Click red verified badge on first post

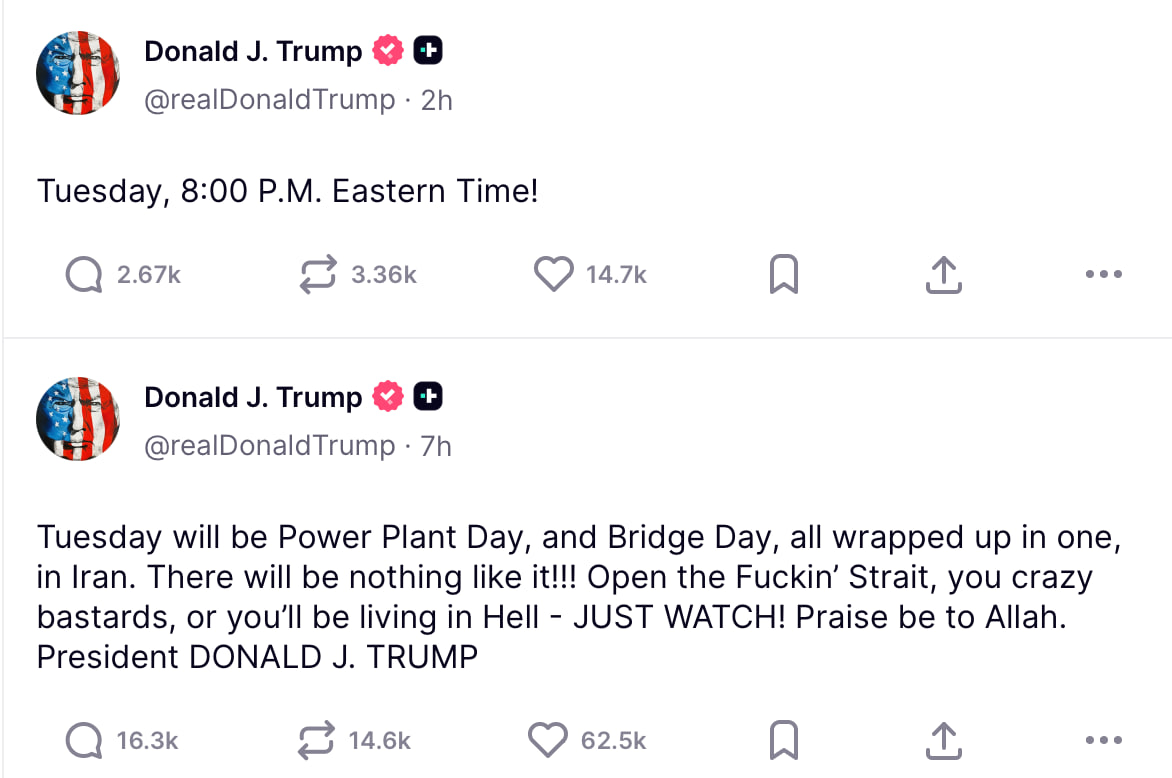click(388, 50)
